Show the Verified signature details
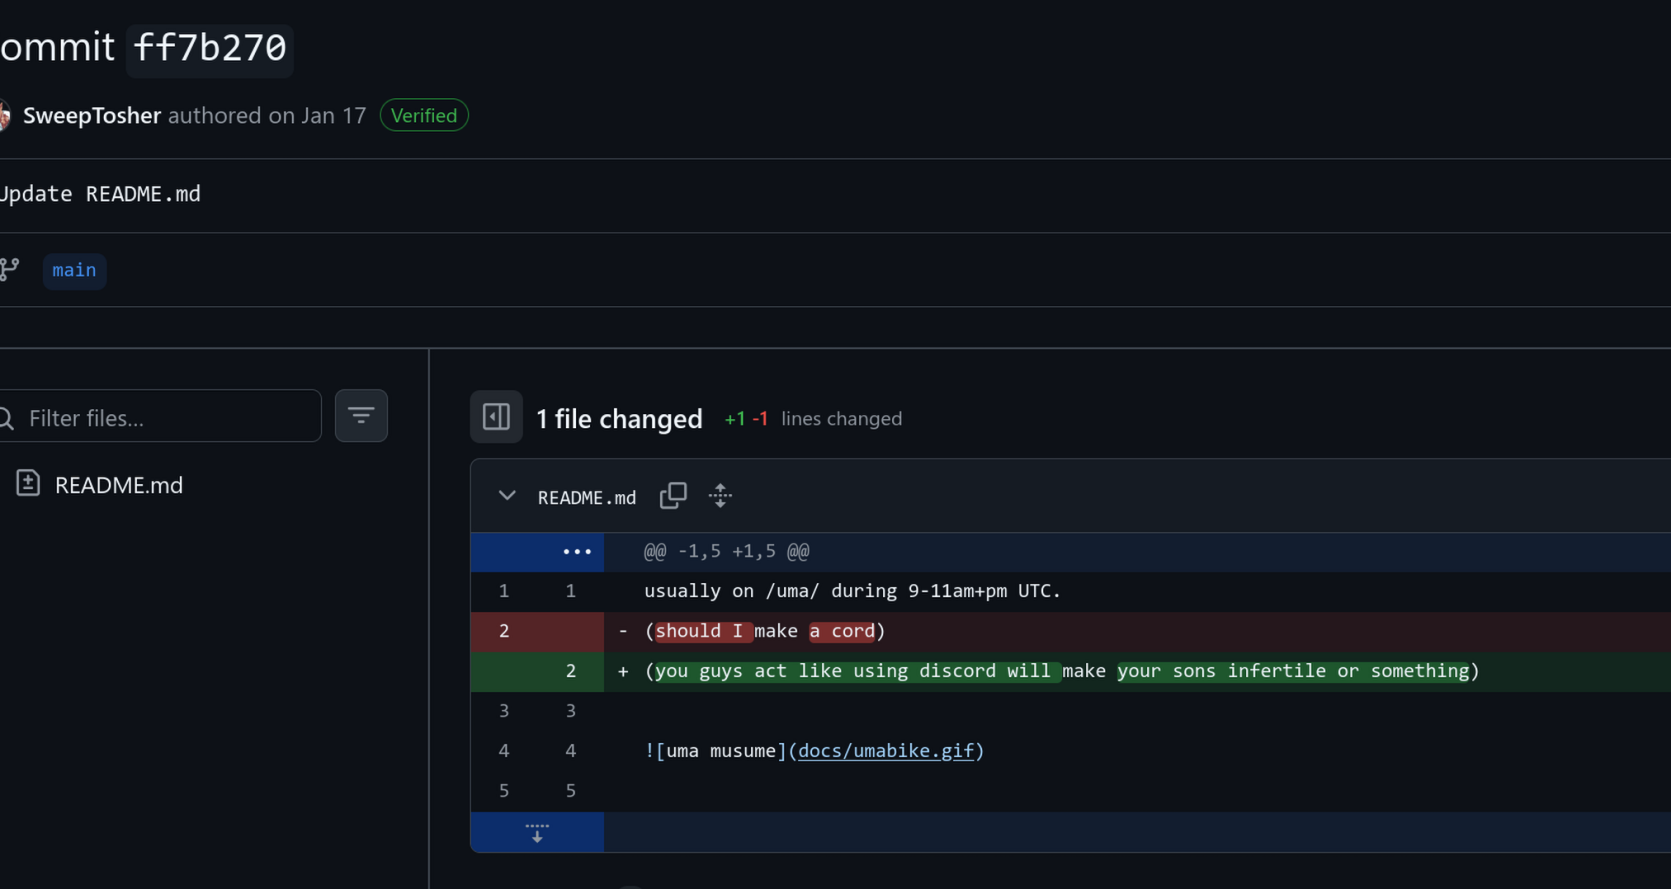This screenshot has height=889, width=1671. 424,116
